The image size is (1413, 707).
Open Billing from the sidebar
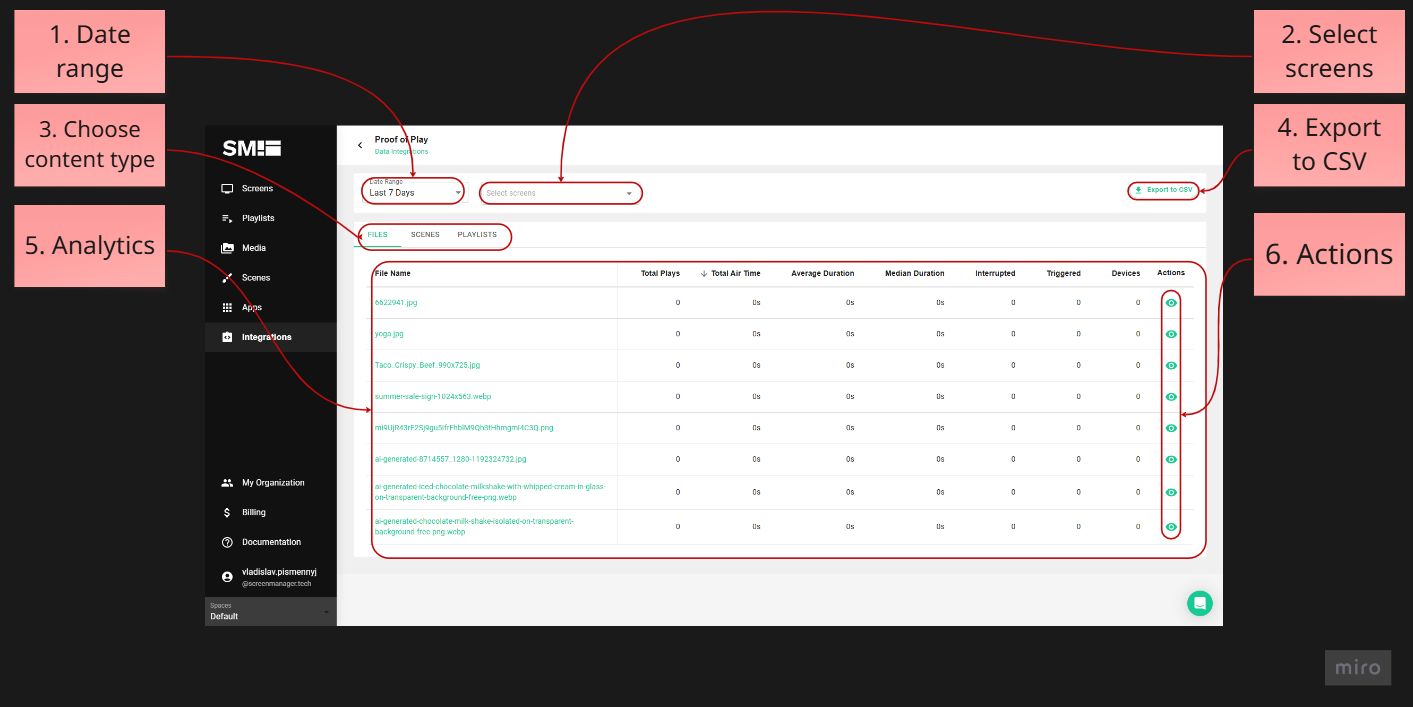228,512
